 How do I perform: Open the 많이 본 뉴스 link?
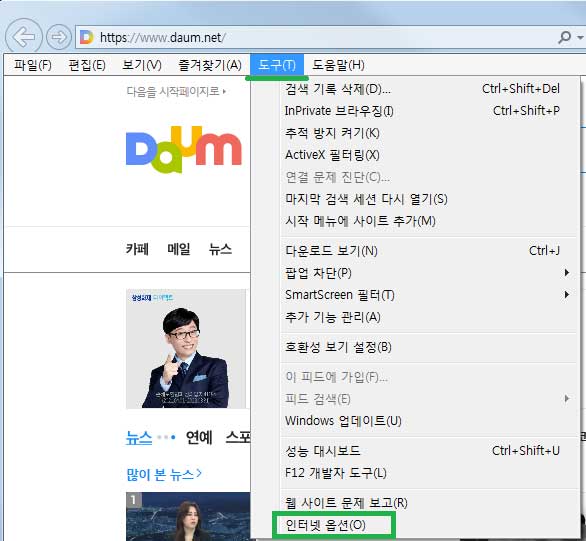pos(164,474)
